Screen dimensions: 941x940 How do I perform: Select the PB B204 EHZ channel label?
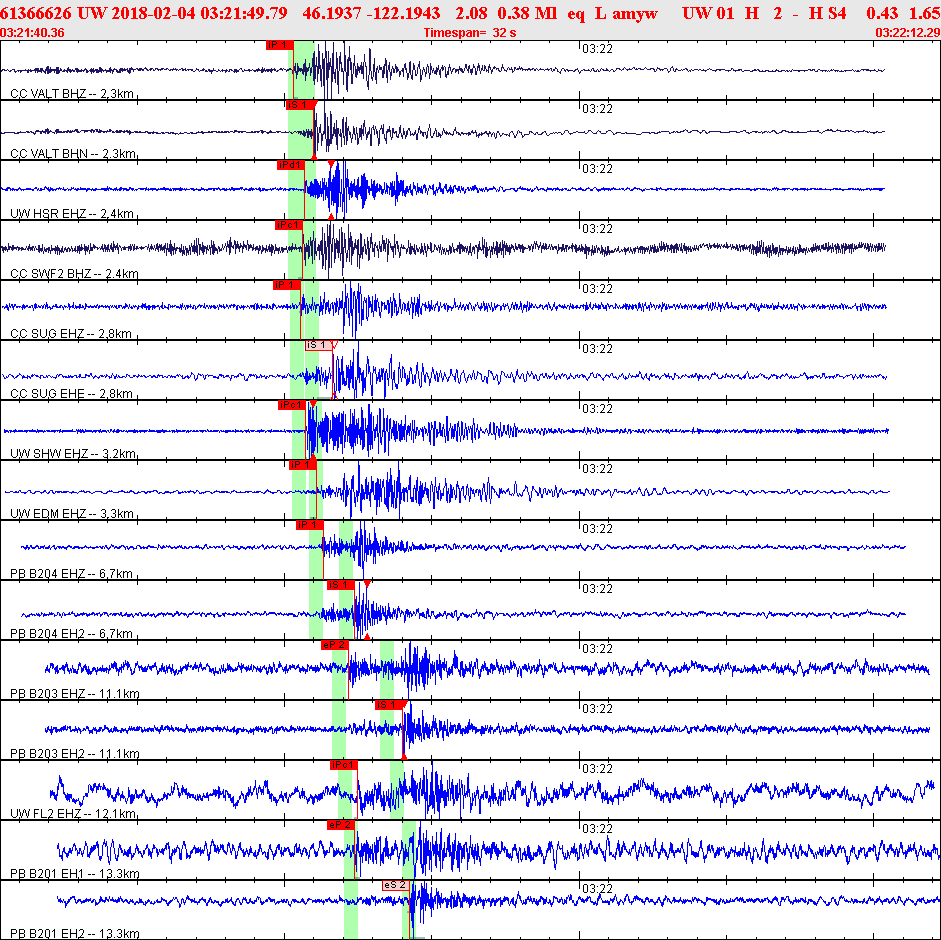[71, 574]
